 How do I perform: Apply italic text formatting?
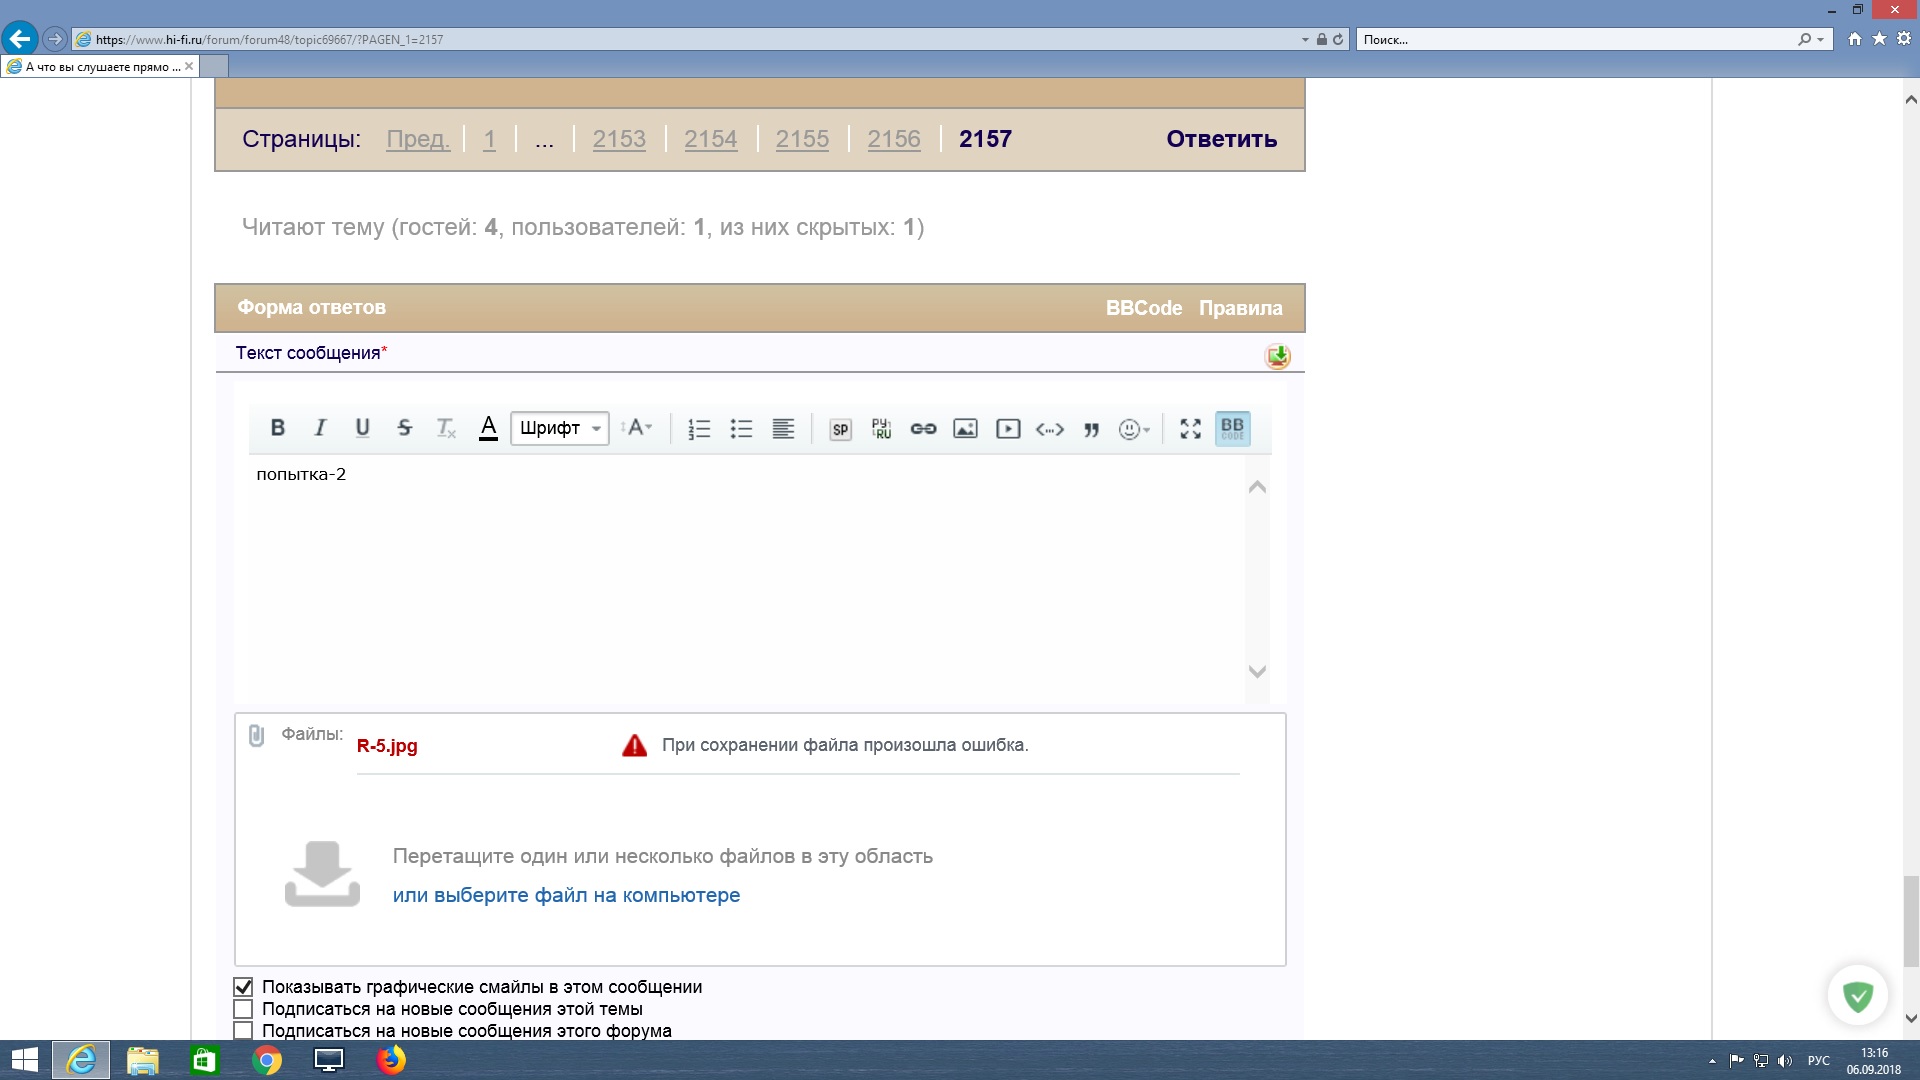[320, 428]
